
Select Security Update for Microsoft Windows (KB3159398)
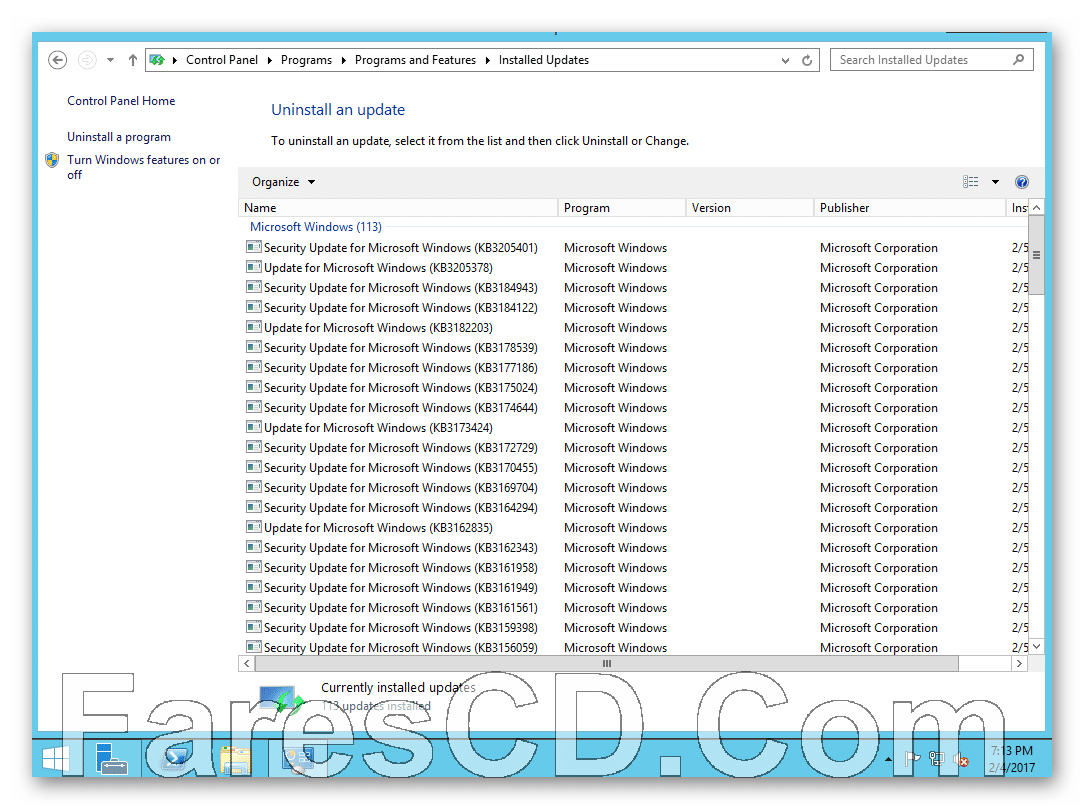tap(400, 628)
